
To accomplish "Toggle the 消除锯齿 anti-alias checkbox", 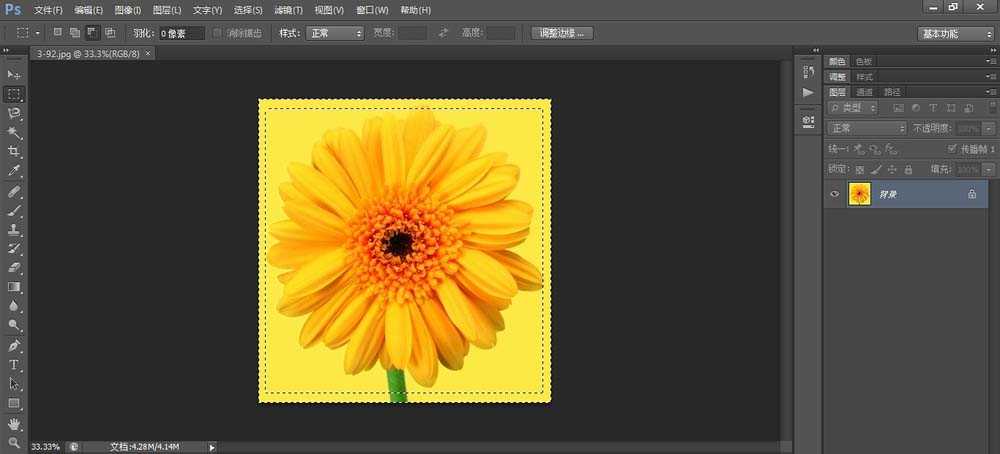I will click(218, 33).
